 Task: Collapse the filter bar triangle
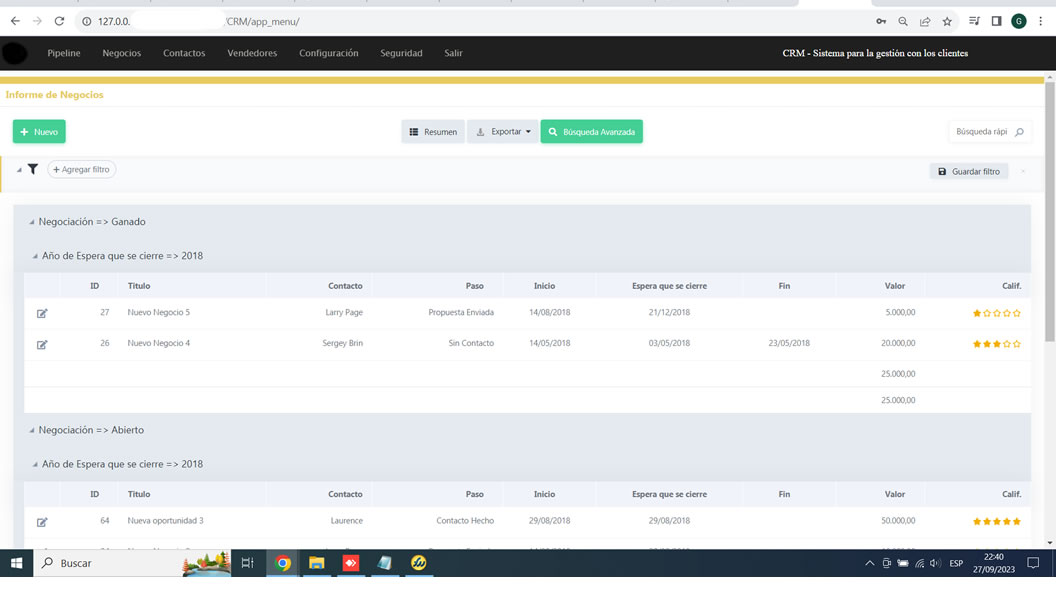click(19, 170)
